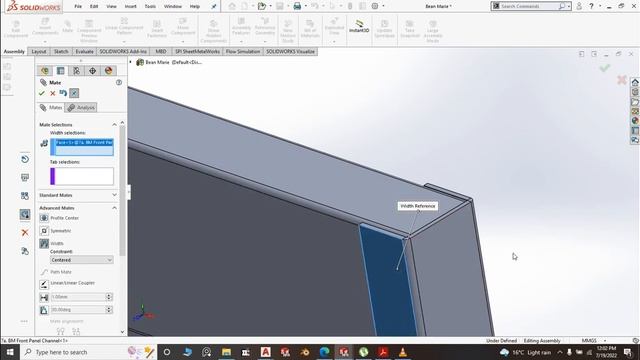Toggle the Width mate type

44,244
